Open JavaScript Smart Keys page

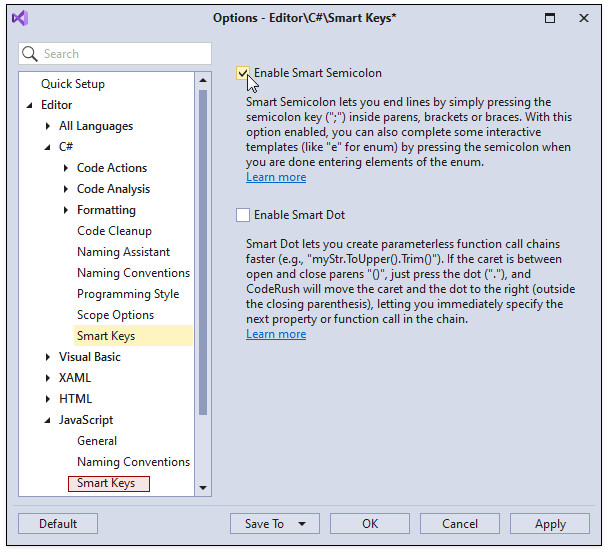109,483
